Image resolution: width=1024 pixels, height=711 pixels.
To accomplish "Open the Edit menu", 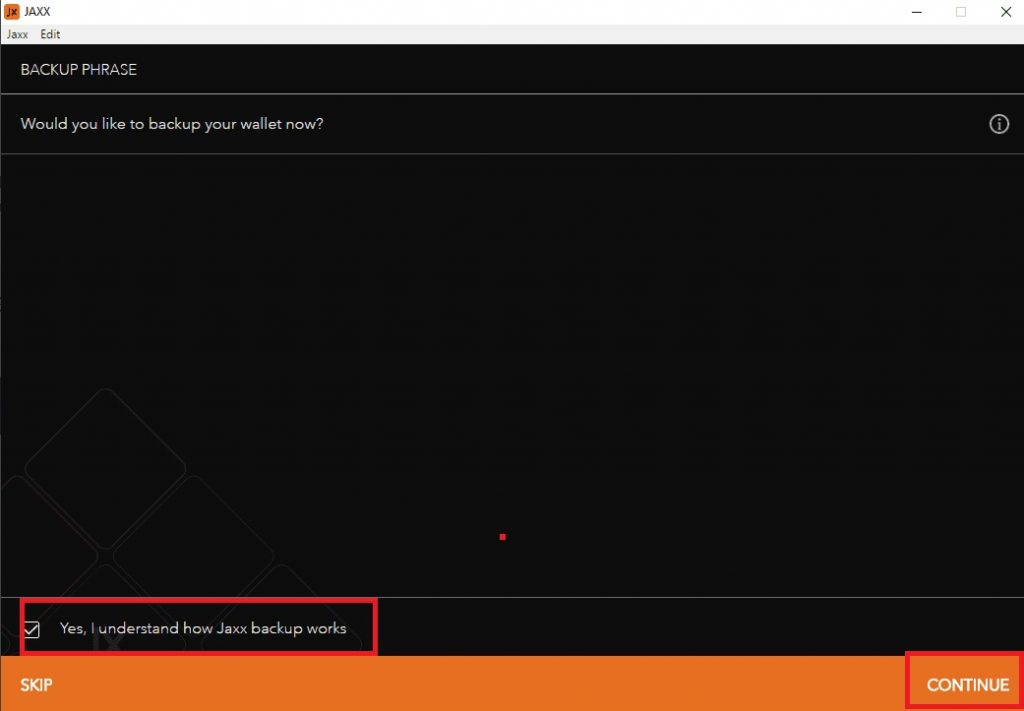I will (50, 35).
